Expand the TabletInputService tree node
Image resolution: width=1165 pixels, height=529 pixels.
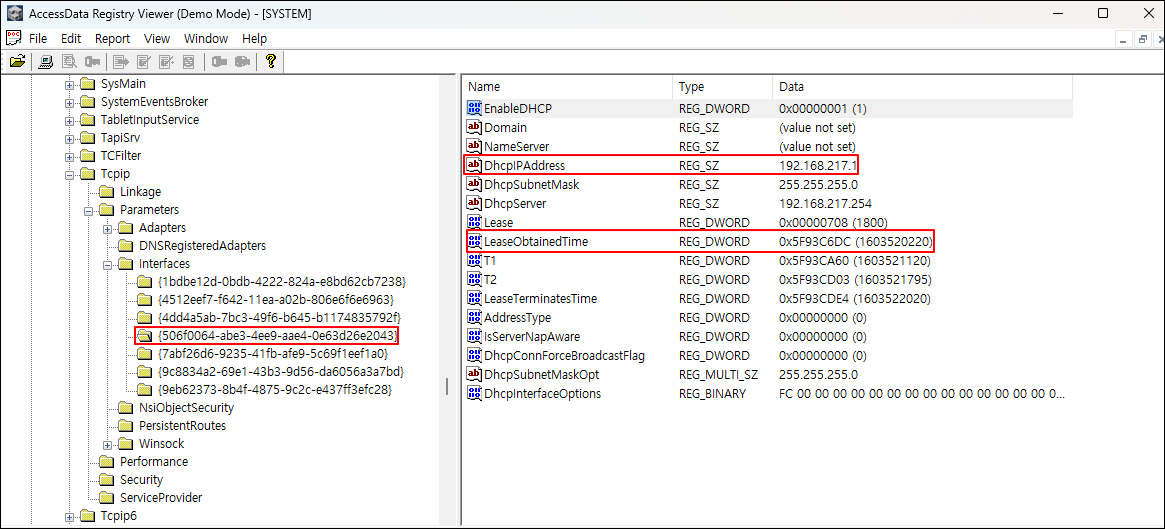pos(70,120)
